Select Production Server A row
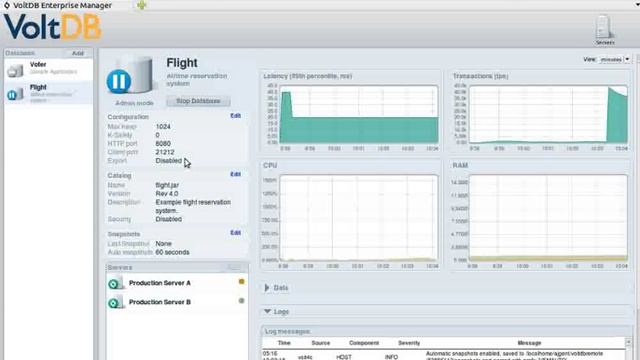The image size is (640, 360). (x=177, y=283)
